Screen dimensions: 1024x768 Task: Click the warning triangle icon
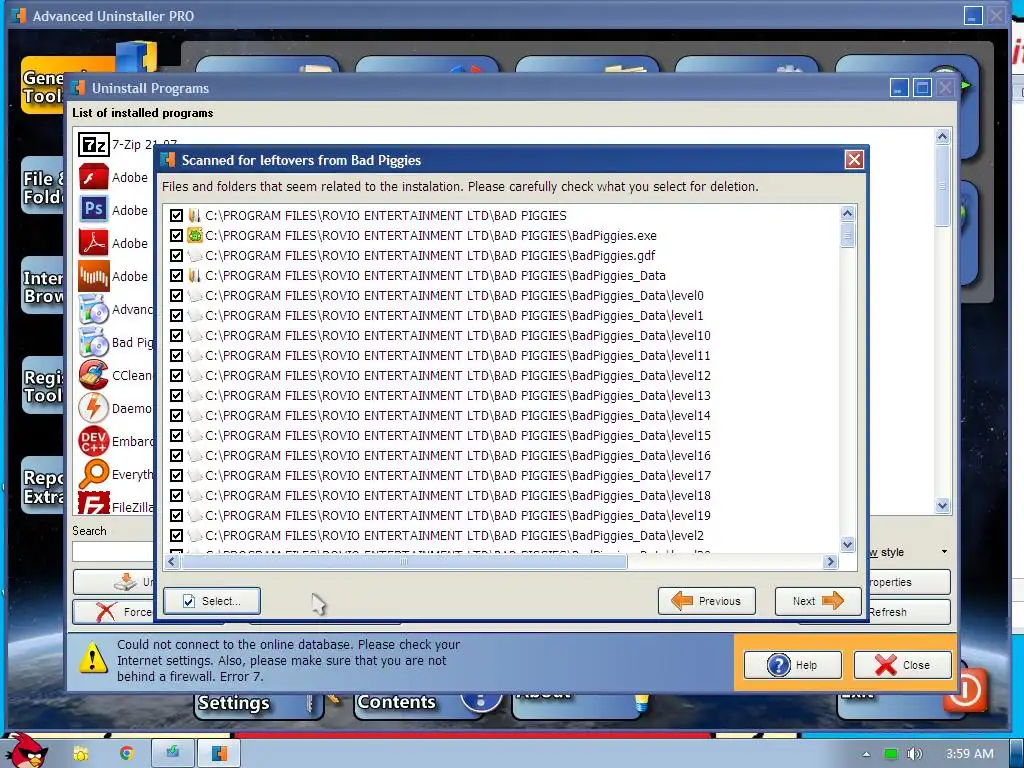tap(93, 658)
